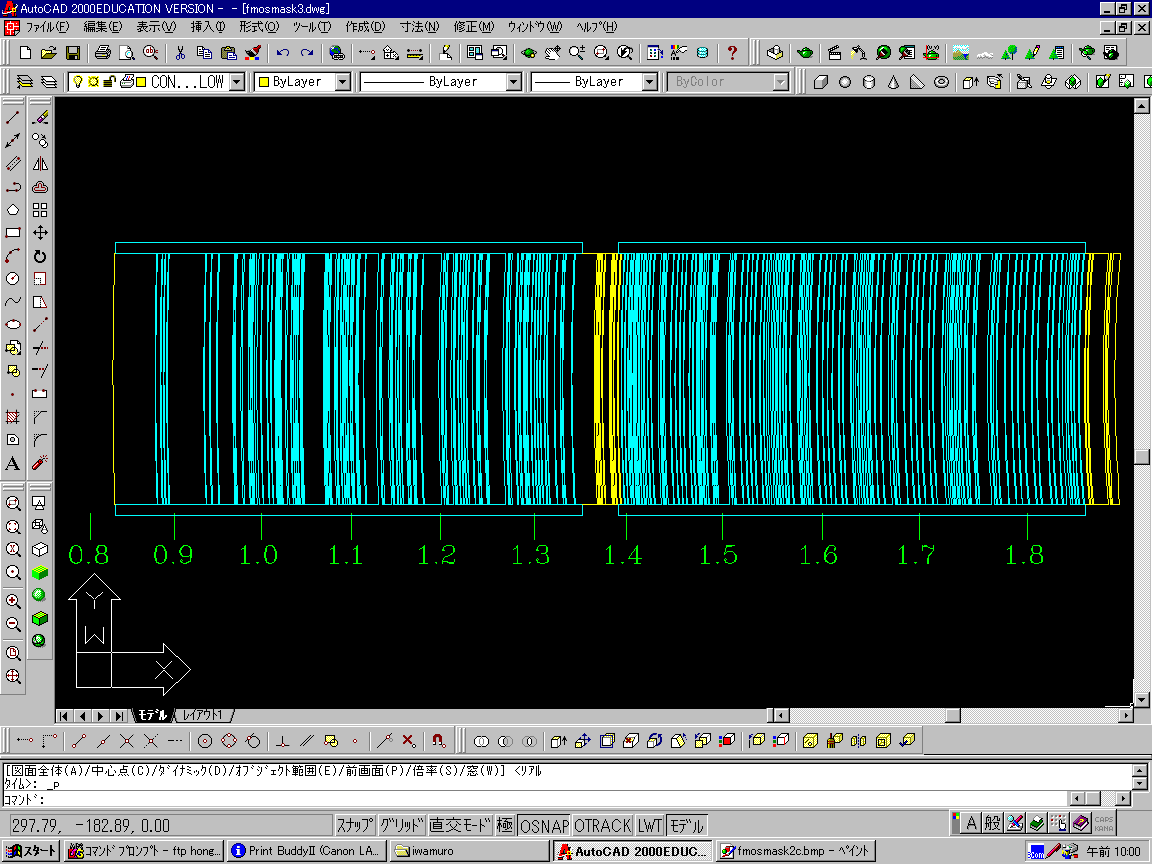Viewport: 1152px width, 864px height.
Task: Click the Print icon
Action: 103,52
